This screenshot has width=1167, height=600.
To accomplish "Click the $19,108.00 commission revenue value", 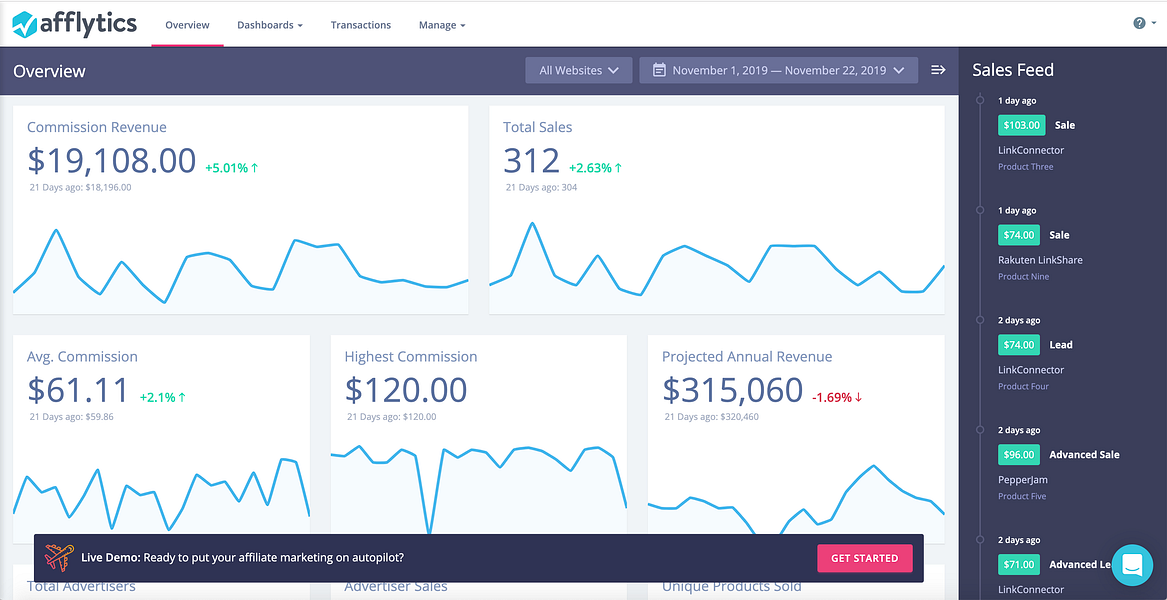I will [x=112, y=161].
